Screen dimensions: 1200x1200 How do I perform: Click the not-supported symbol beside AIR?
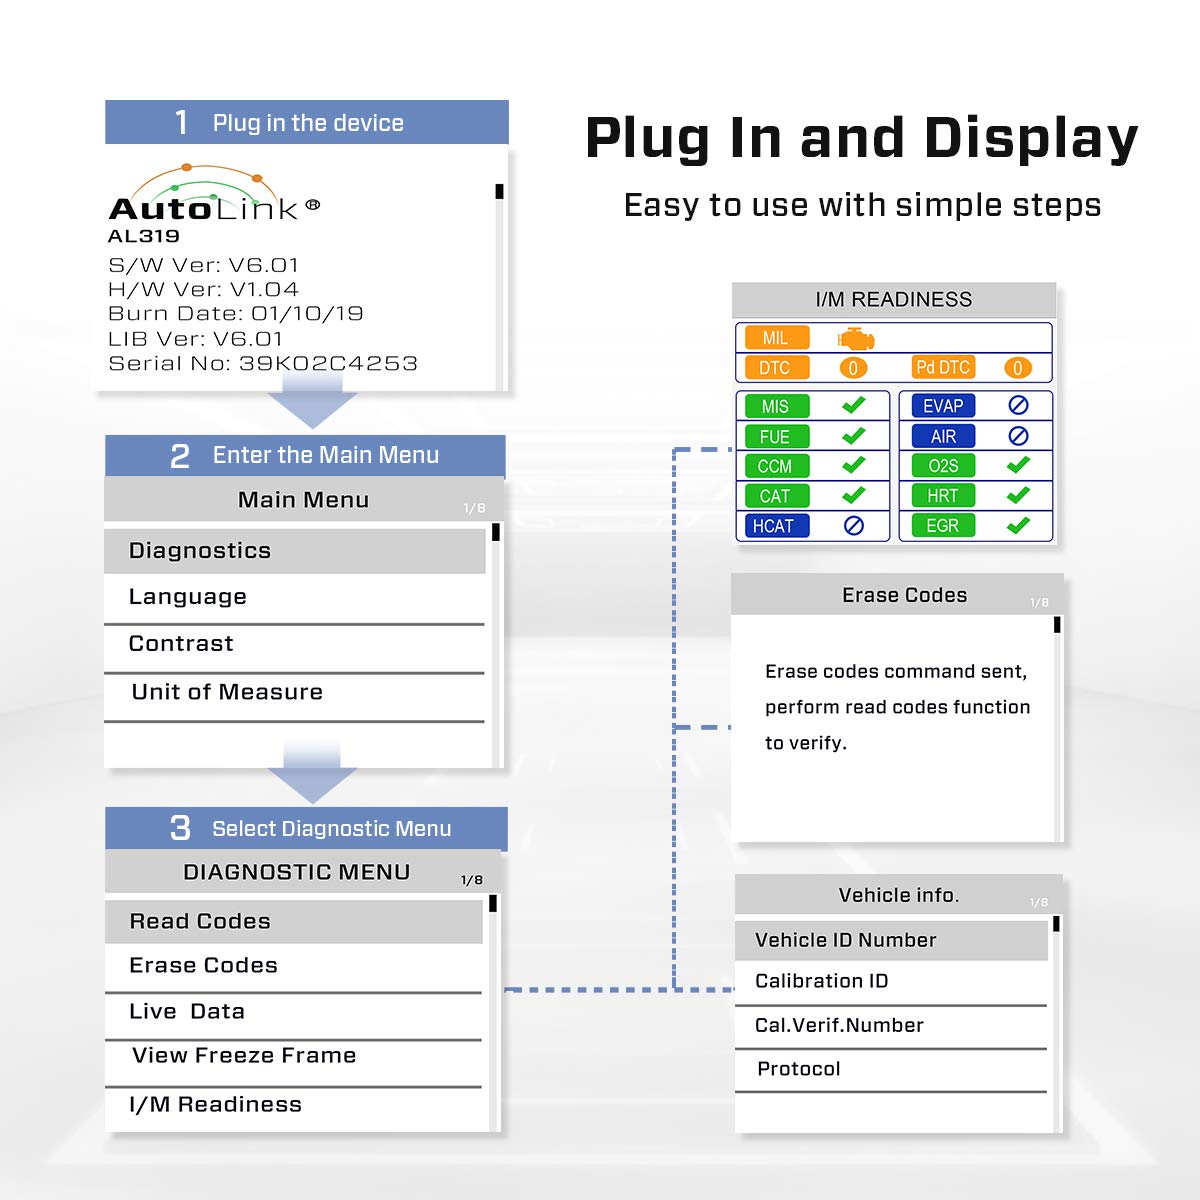pyautogui.click(x=1018, y=436)
